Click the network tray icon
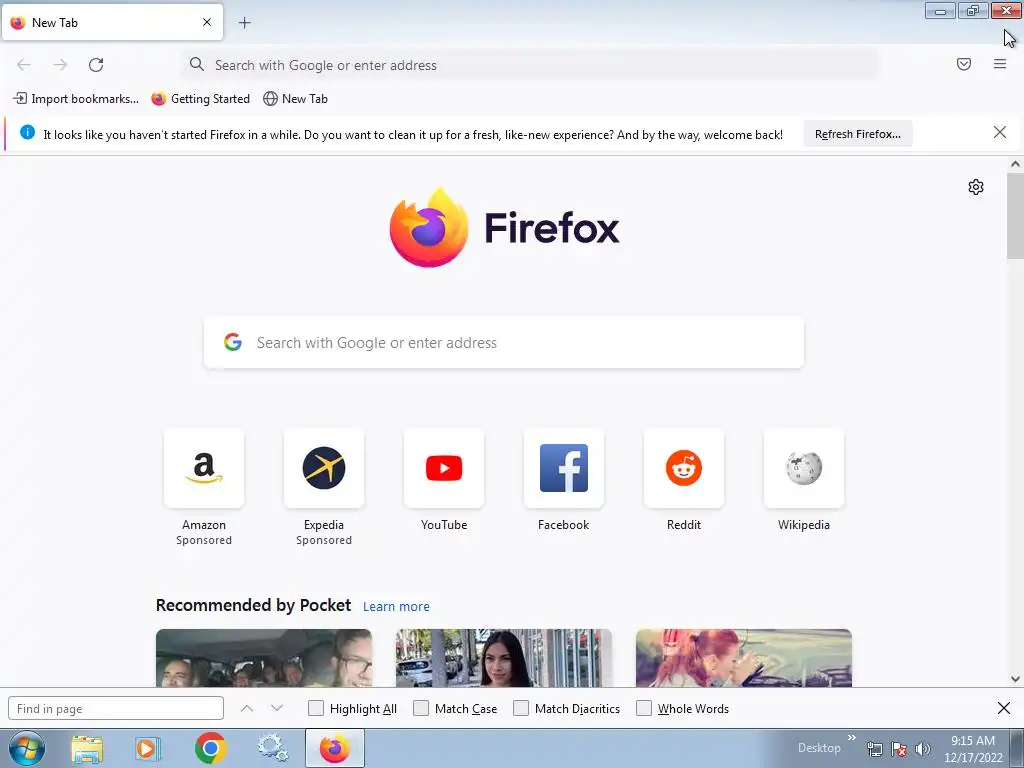Screen dimensions: 1024x768 coord(874,749)
